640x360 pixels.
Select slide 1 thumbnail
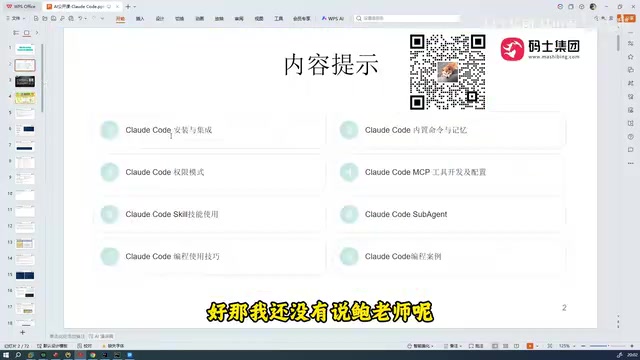click(25, 49)
